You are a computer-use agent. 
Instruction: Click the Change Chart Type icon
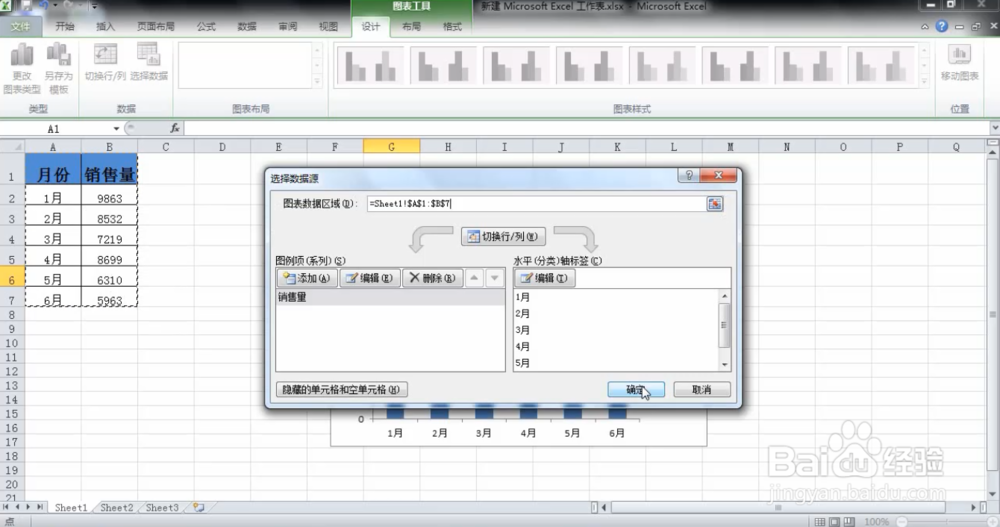[x=22, y=68]
